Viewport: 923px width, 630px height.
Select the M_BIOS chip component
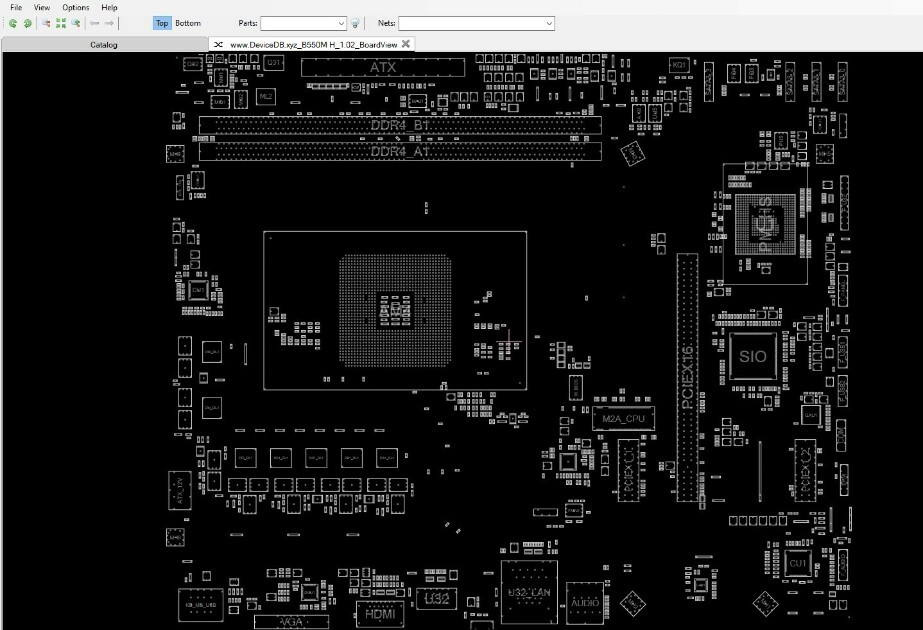coord(576,388)
